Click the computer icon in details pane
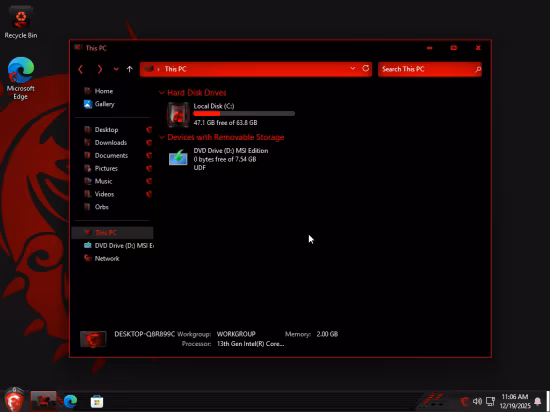The image size is (550, 412). click(x=93, y=339)
